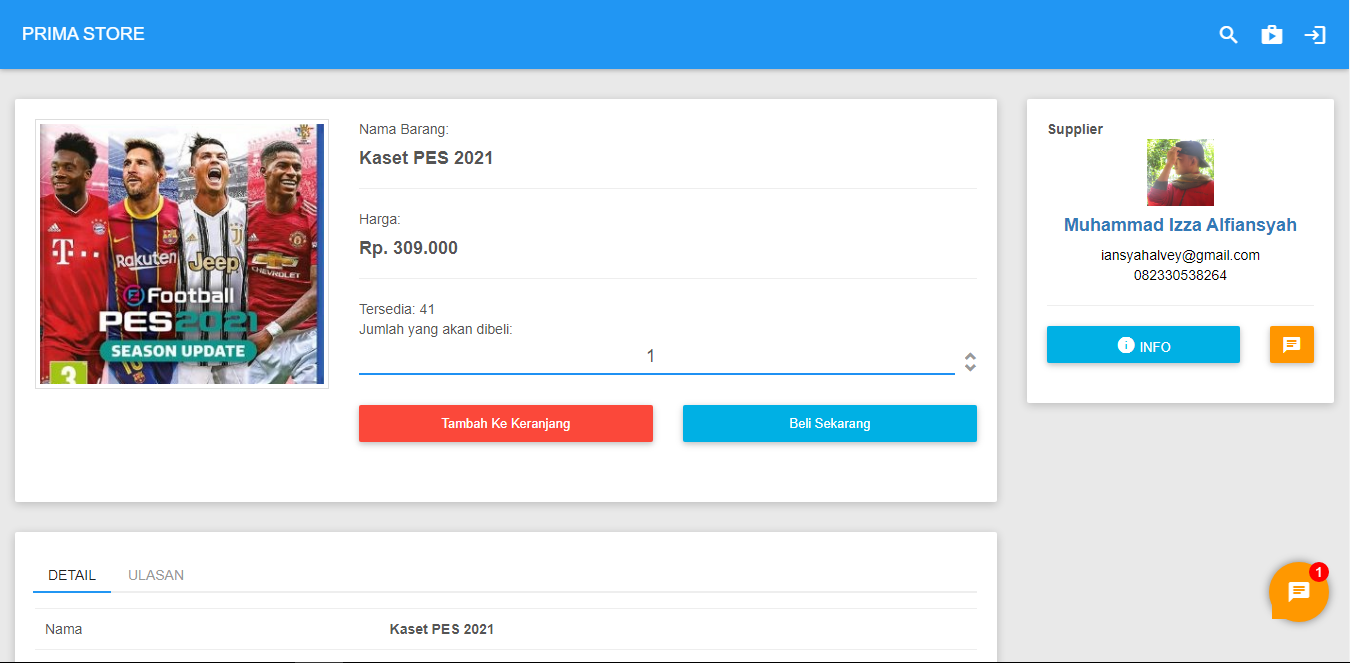Go to PRIMA STORE home title

[x=83, y=34]
